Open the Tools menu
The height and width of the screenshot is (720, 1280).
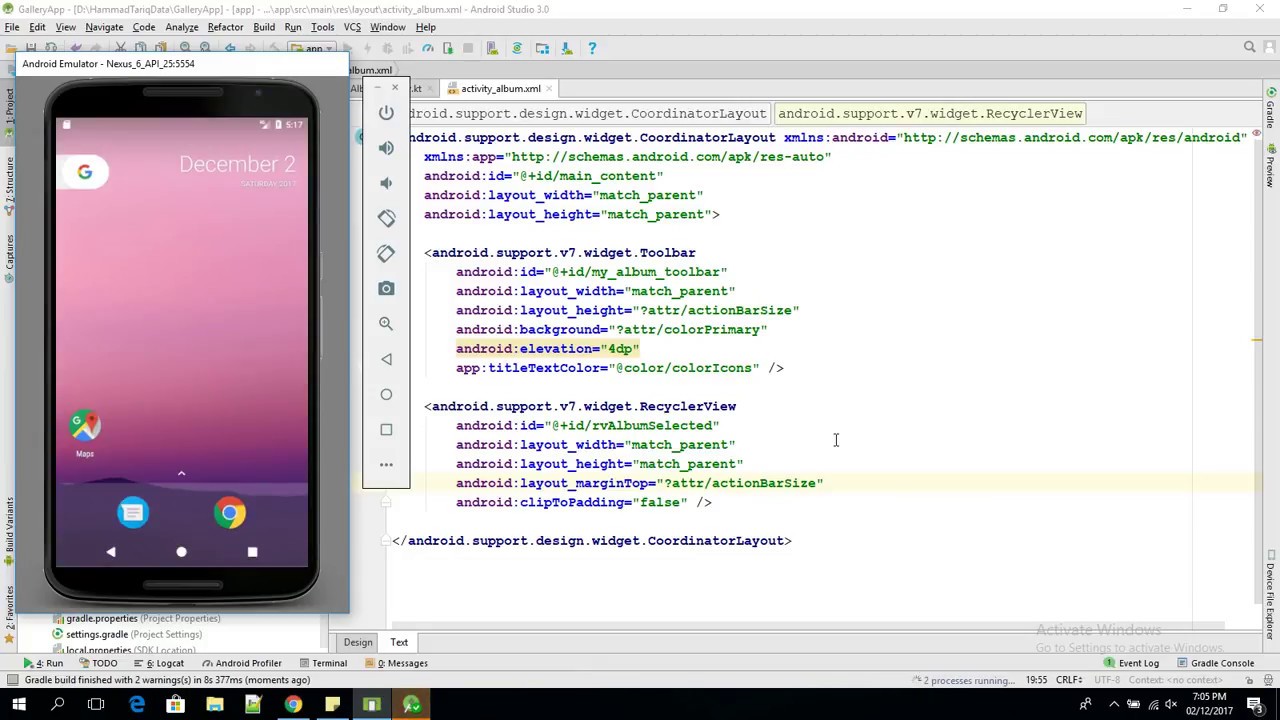point(322,27)
